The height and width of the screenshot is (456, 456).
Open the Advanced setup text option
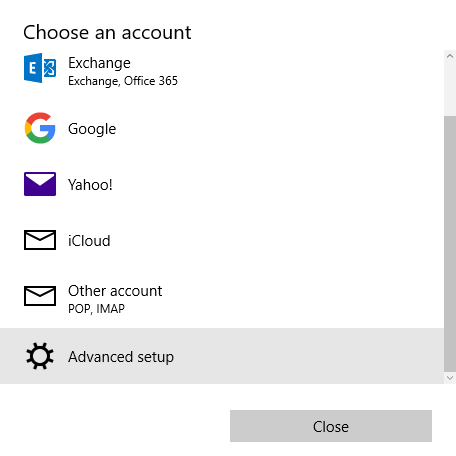coord(121,357)
